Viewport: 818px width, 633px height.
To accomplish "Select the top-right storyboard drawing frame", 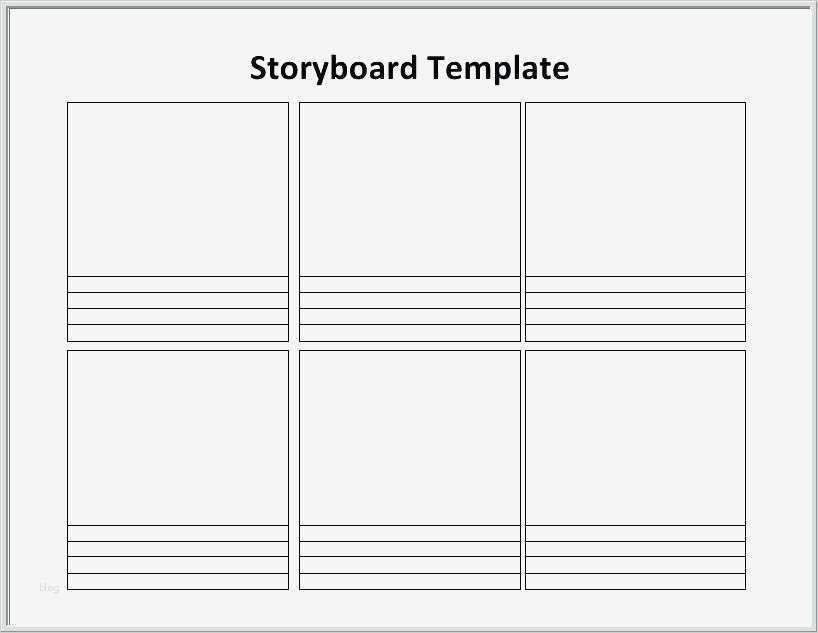I will (x=635, y=189).
